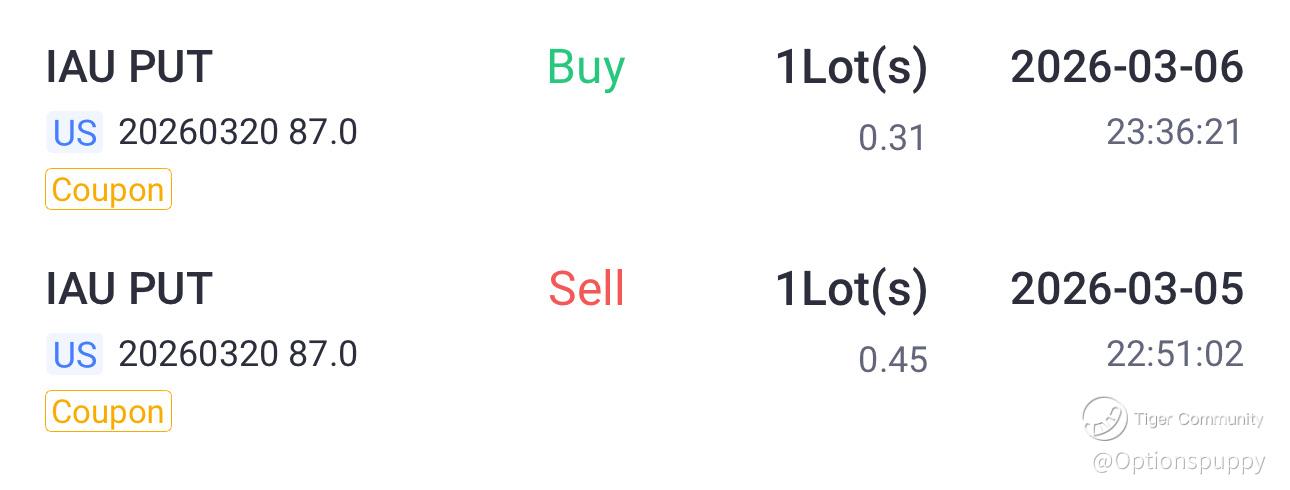1290x490 pixels.
Task: Open the first IAU PUT order title
Action: point(129,68)
